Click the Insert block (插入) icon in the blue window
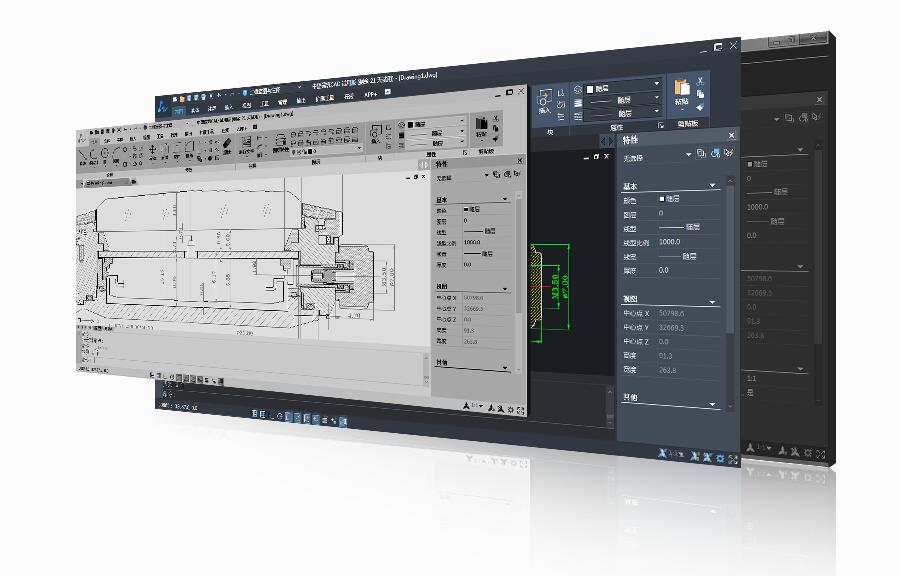This screenshot has height=576, width=900. tap(544, 99)
